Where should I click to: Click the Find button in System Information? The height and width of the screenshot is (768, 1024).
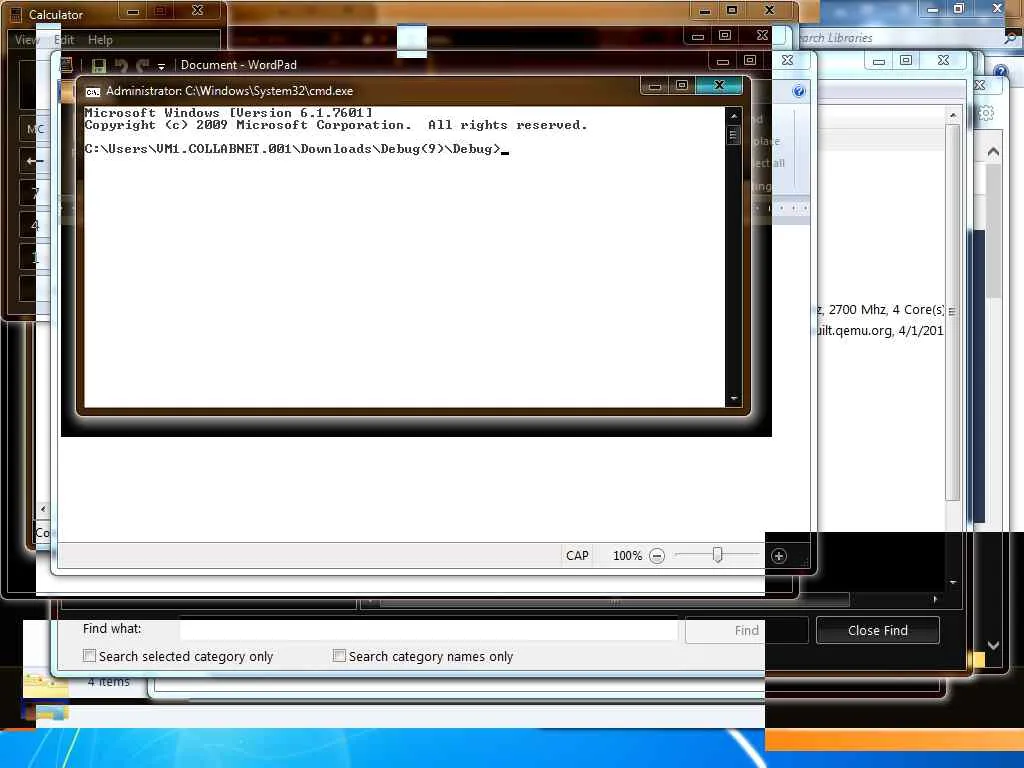point(746,631)
